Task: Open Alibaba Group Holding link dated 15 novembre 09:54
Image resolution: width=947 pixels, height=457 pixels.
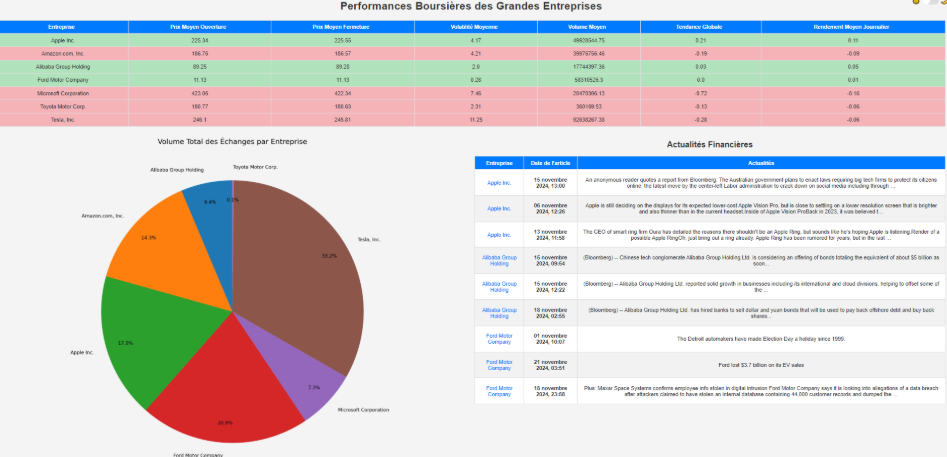Action: pos(499,260)
